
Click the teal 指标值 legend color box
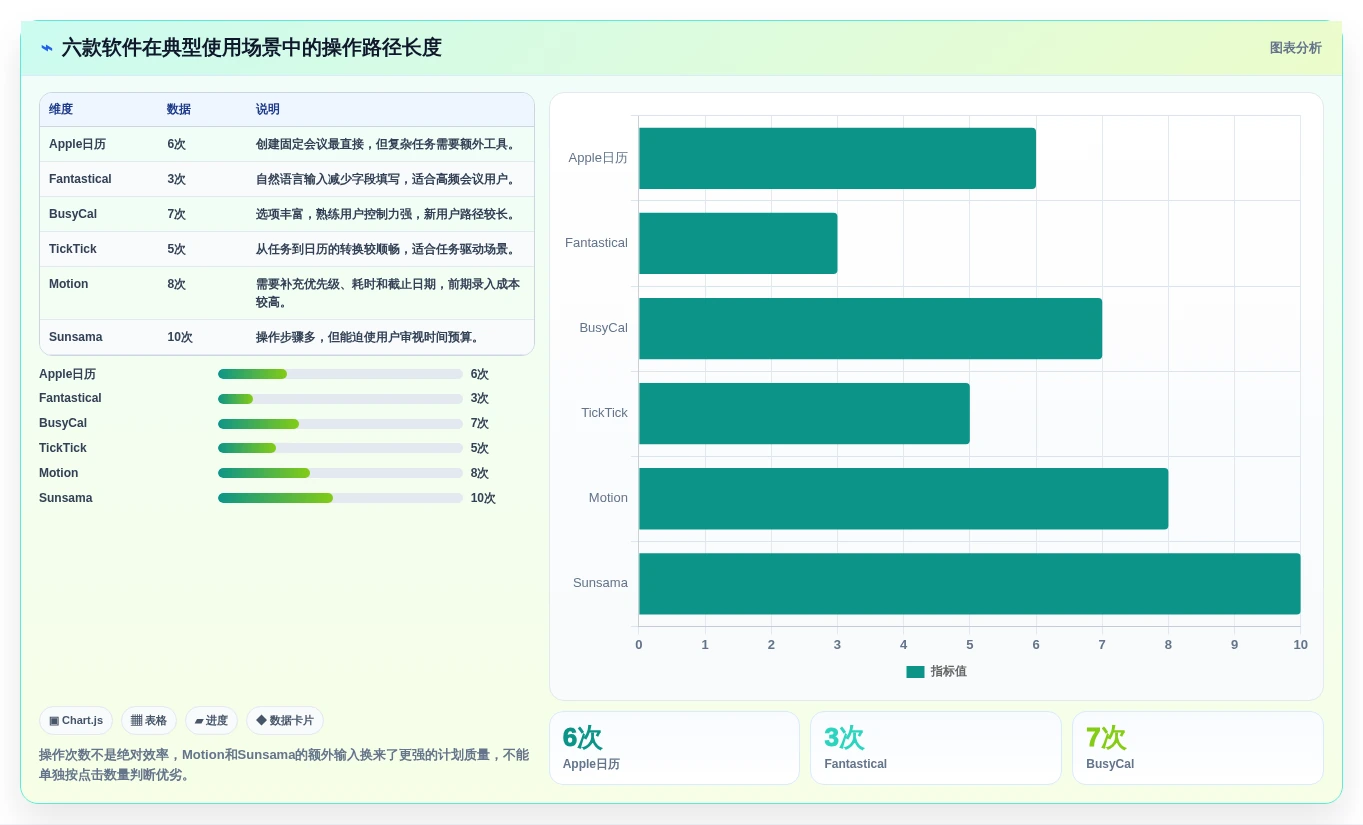(915, 672)
